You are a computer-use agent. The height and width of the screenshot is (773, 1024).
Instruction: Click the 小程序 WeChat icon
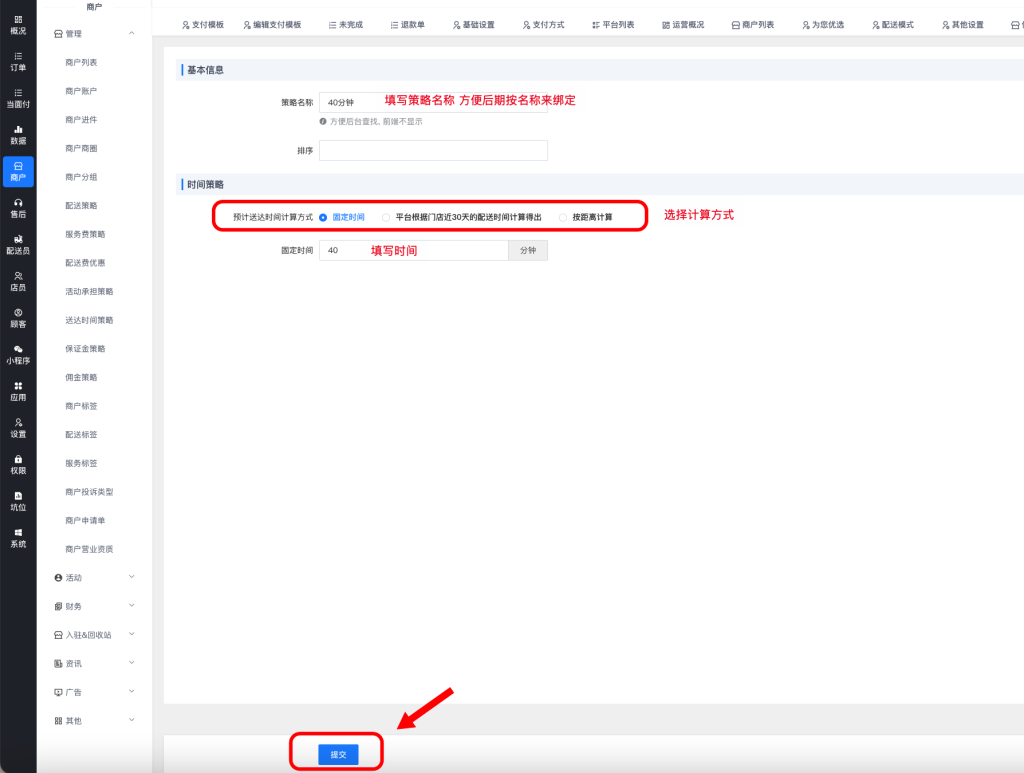click(x=18, y=349)
